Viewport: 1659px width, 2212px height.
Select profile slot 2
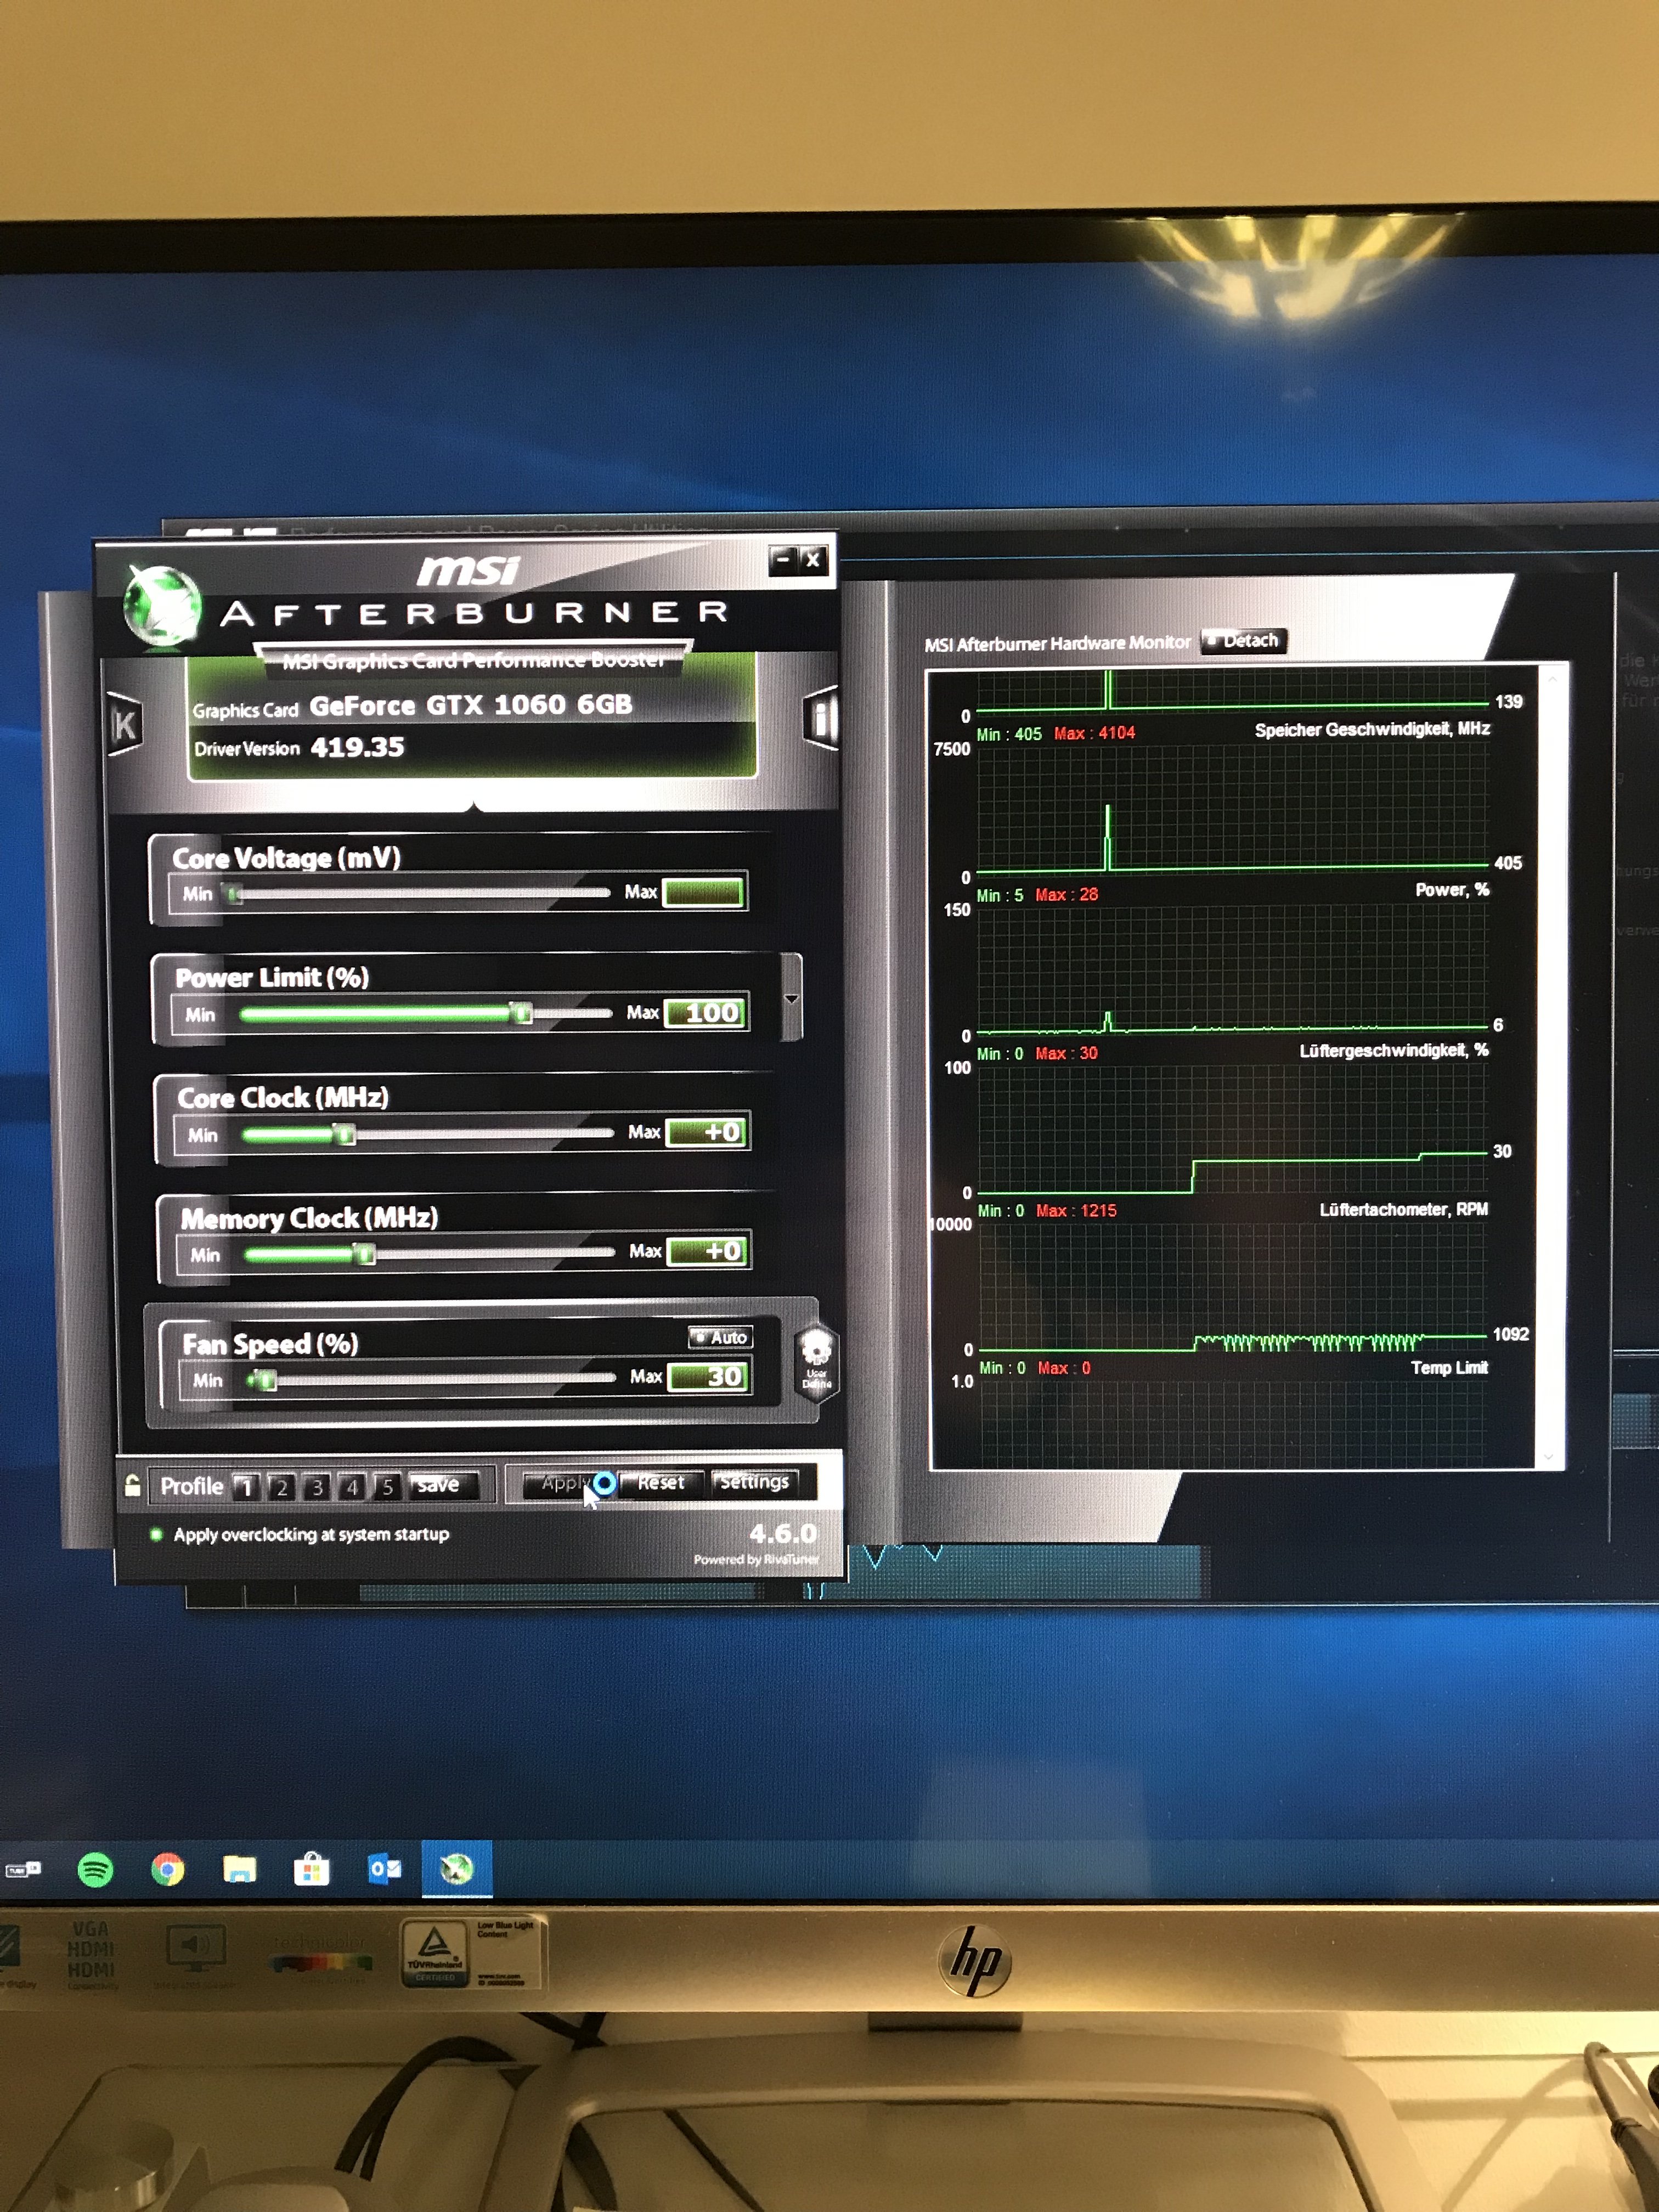pos(282,1487)
